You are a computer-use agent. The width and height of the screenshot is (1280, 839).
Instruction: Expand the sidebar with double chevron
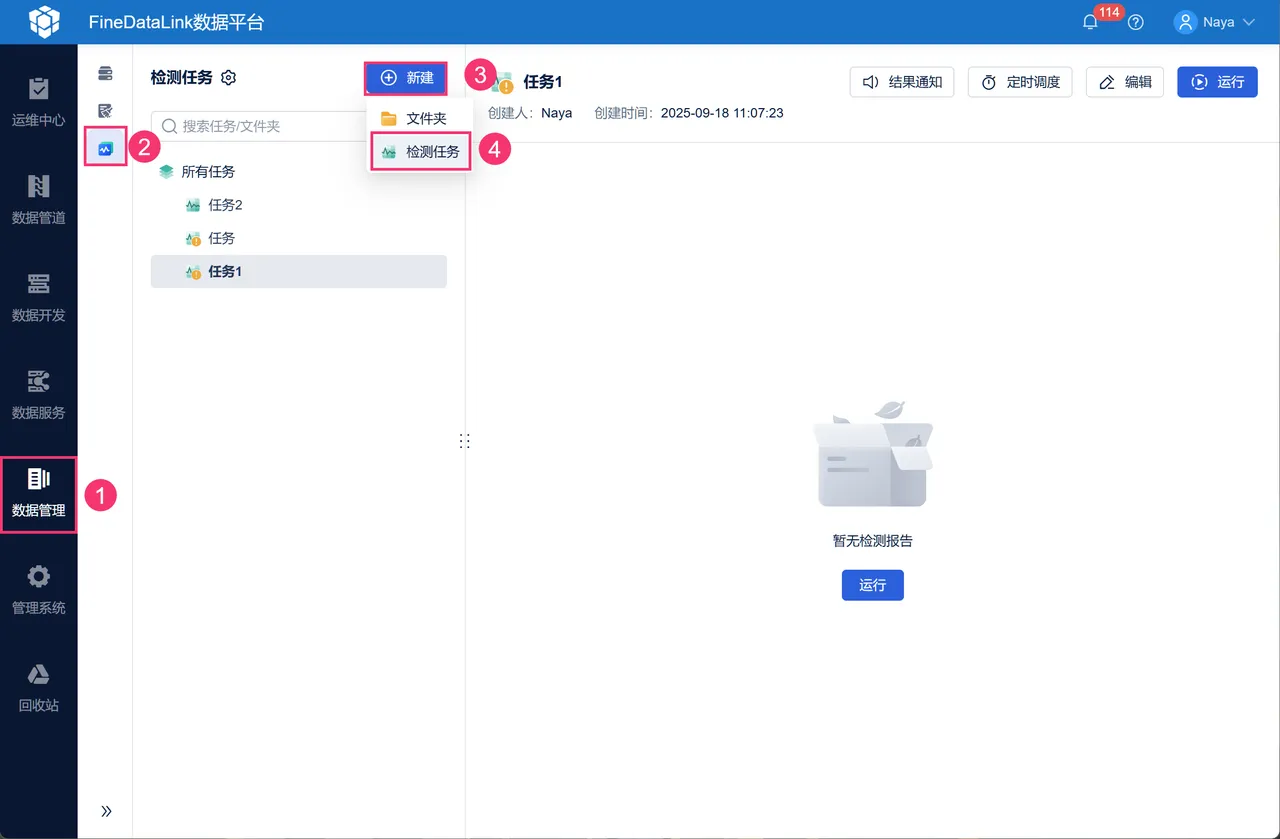106,811
